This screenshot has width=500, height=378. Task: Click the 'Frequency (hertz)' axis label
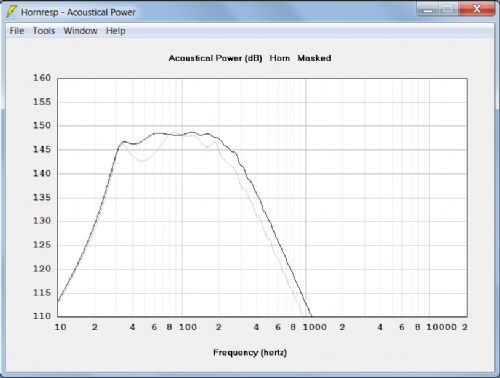pos(250,353)
